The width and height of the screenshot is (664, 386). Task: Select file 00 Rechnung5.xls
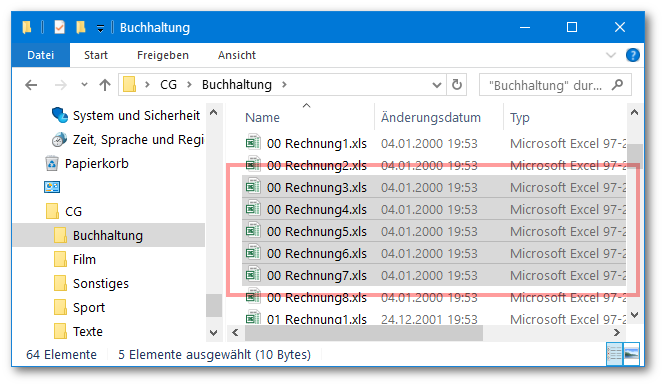pyautogui.click(x=317, y=232)
